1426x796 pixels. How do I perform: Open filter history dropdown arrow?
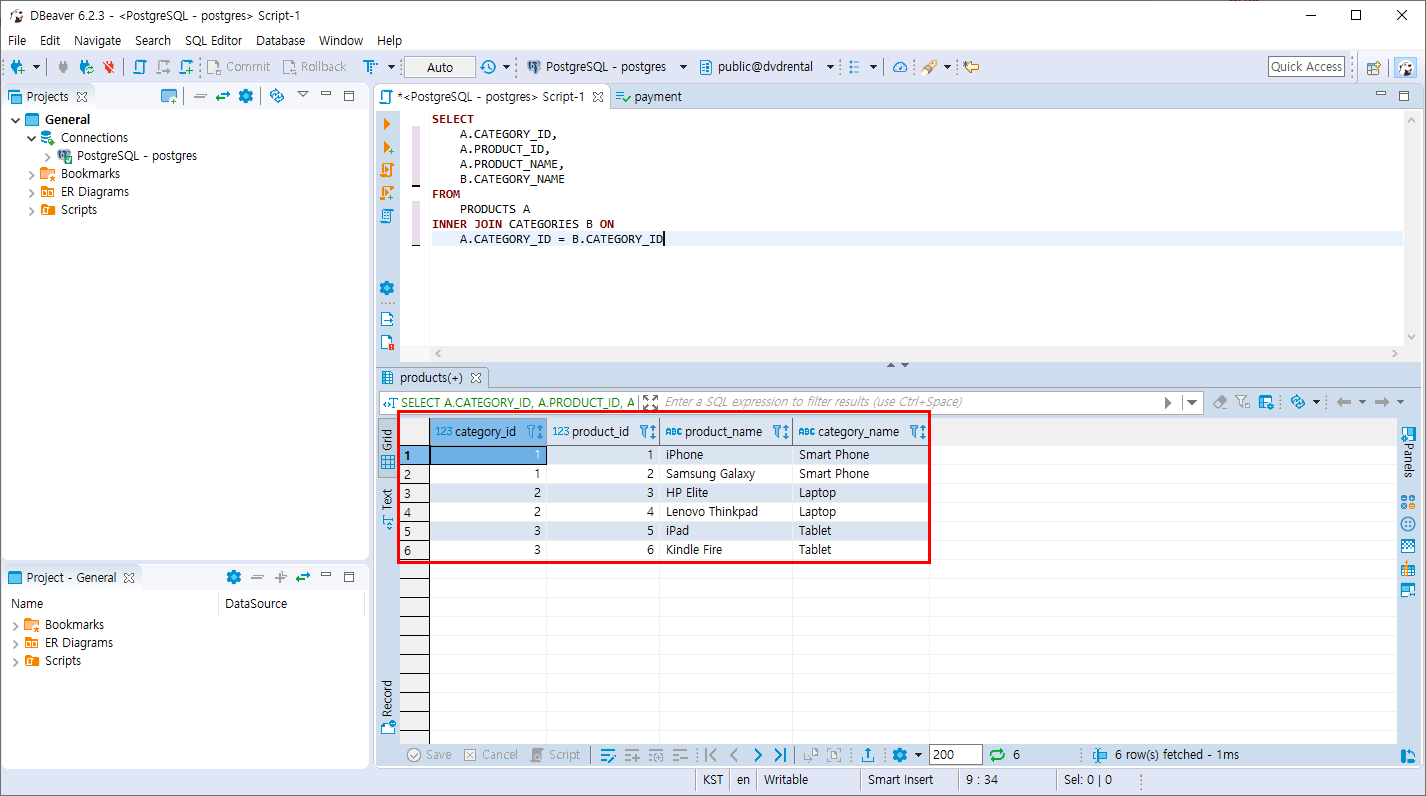1191,402
